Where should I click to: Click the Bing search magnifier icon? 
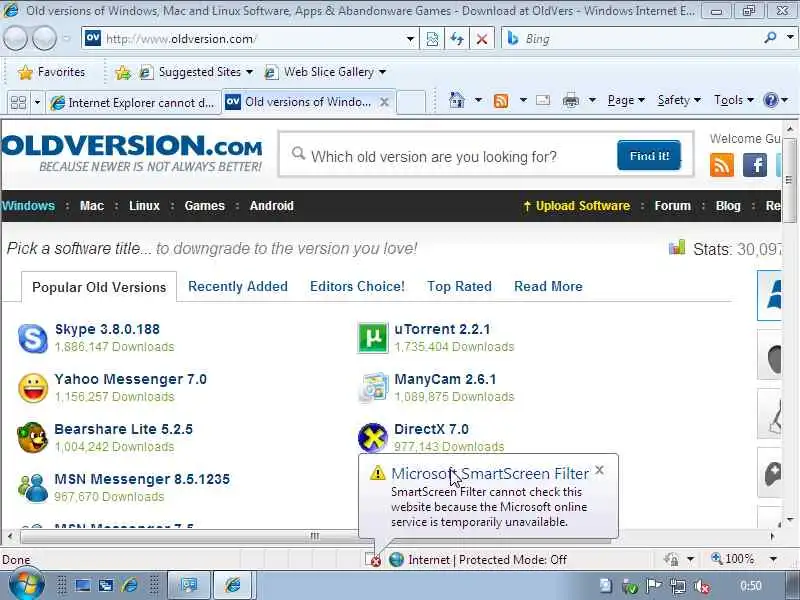point(770,37)
